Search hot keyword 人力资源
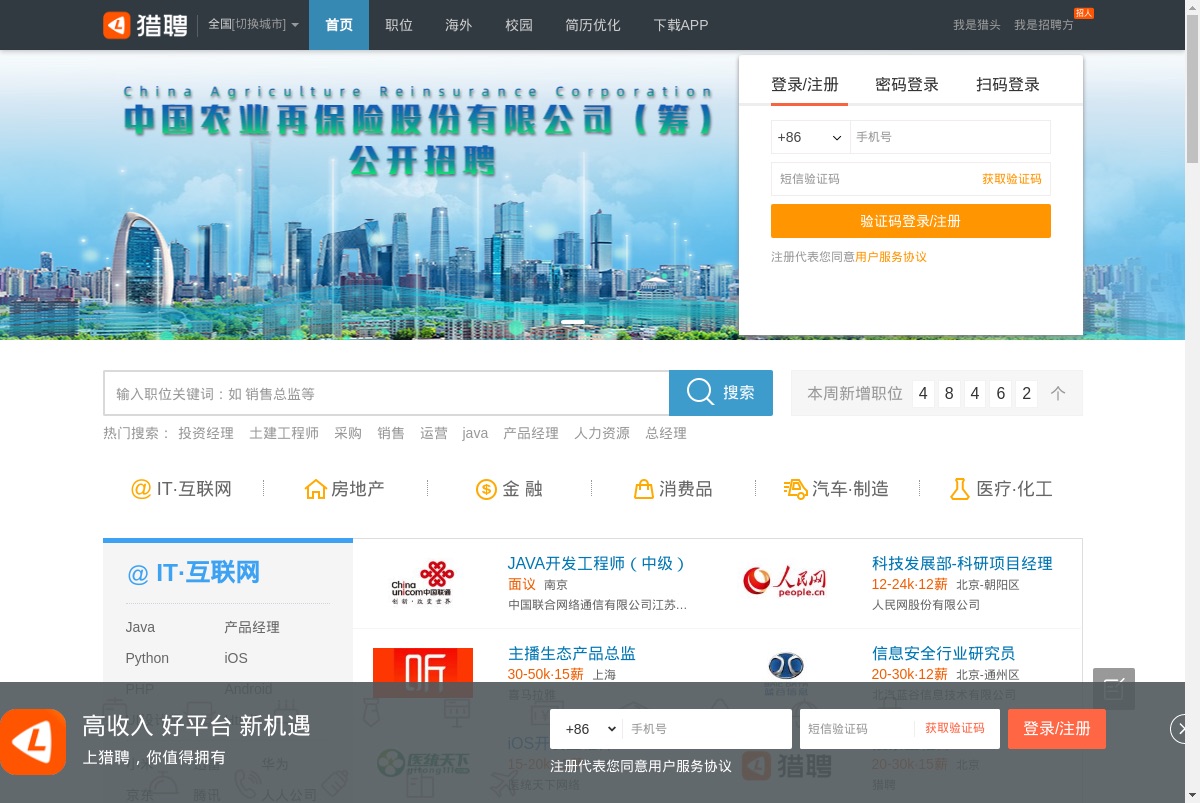 click(x=602, y=433)
